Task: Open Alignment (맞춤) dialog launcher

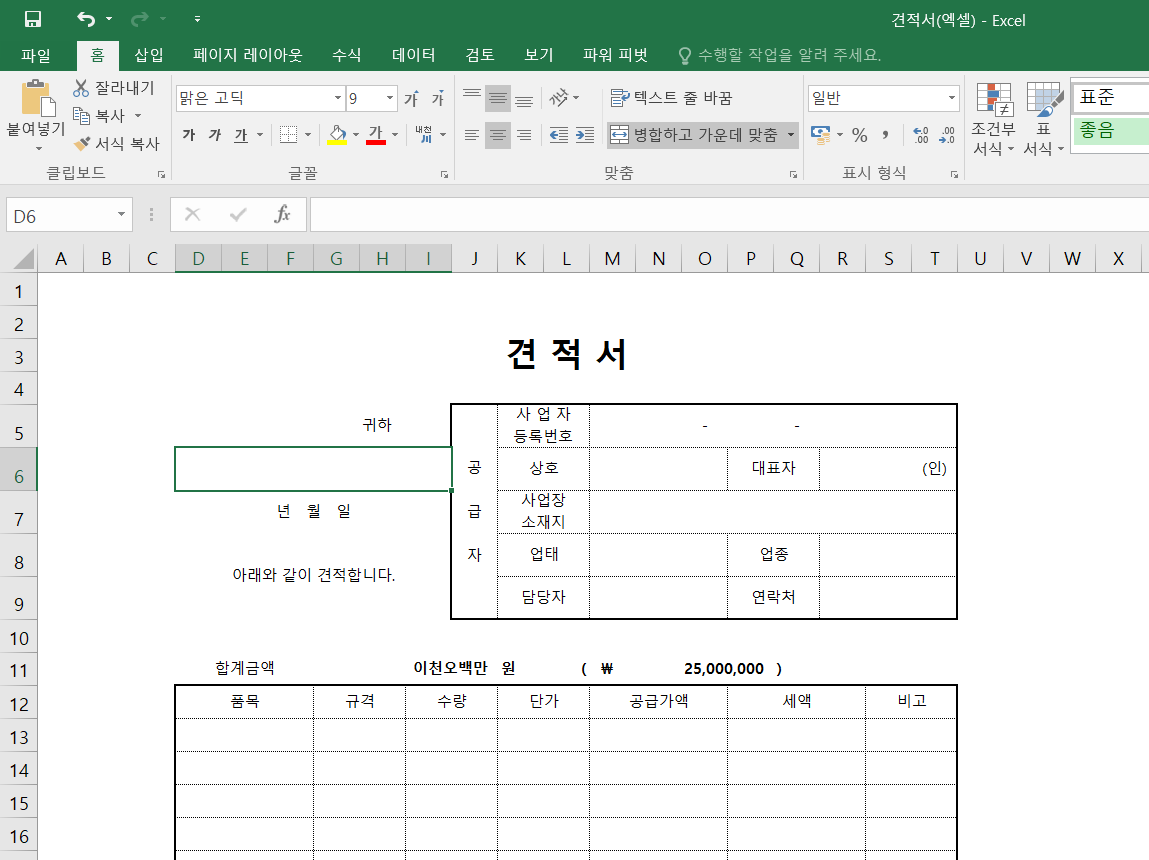Action: tap(794, 174)
